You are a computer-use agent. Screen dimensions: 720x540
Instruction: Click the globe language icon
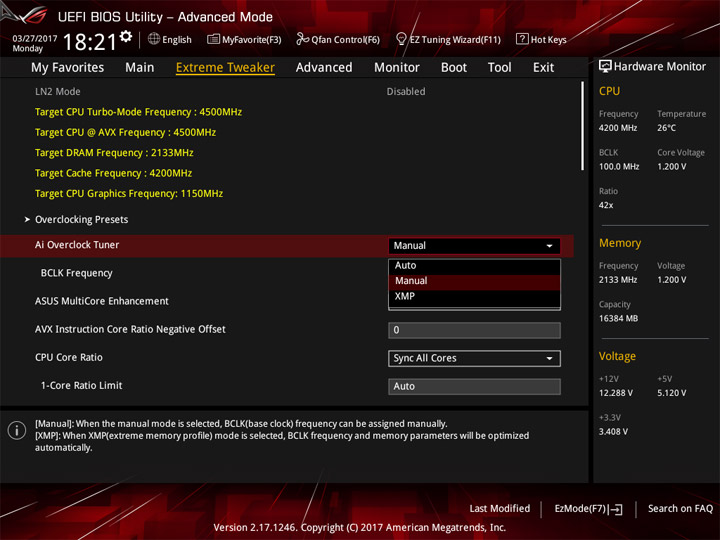(x=154, y=39)
